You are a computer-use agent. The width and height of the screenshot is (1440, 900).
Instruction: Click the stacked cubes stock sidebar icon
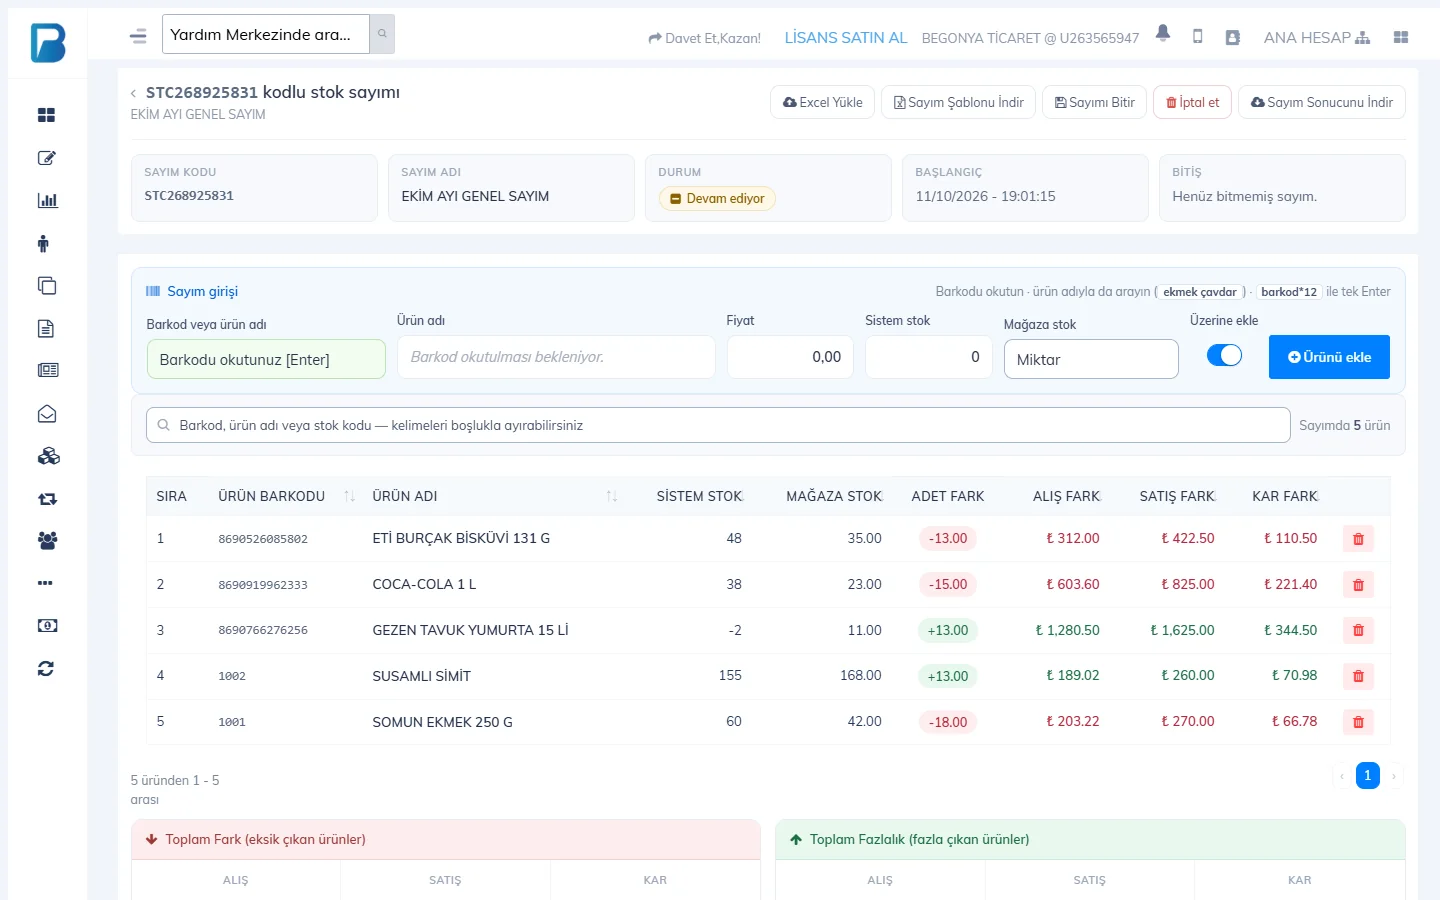coord(48,456)
